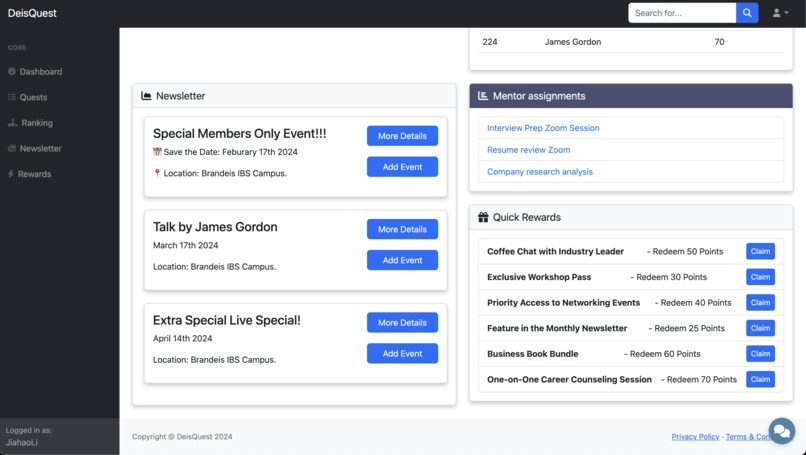Click April 14th 2024 date text
Screen dimensions: 806x455
[182, 338]
